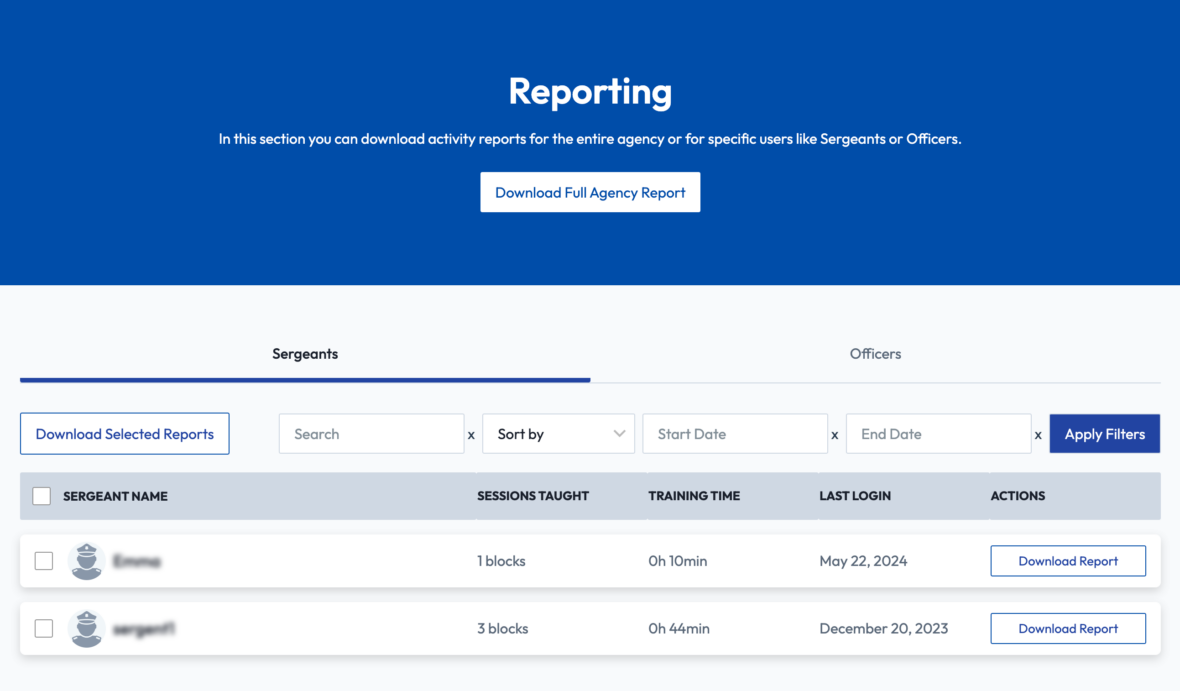The width and height of the screenshot is (1180, 691).
Task: Check the checkbox on Emma's row
Action: click(43, 561)
